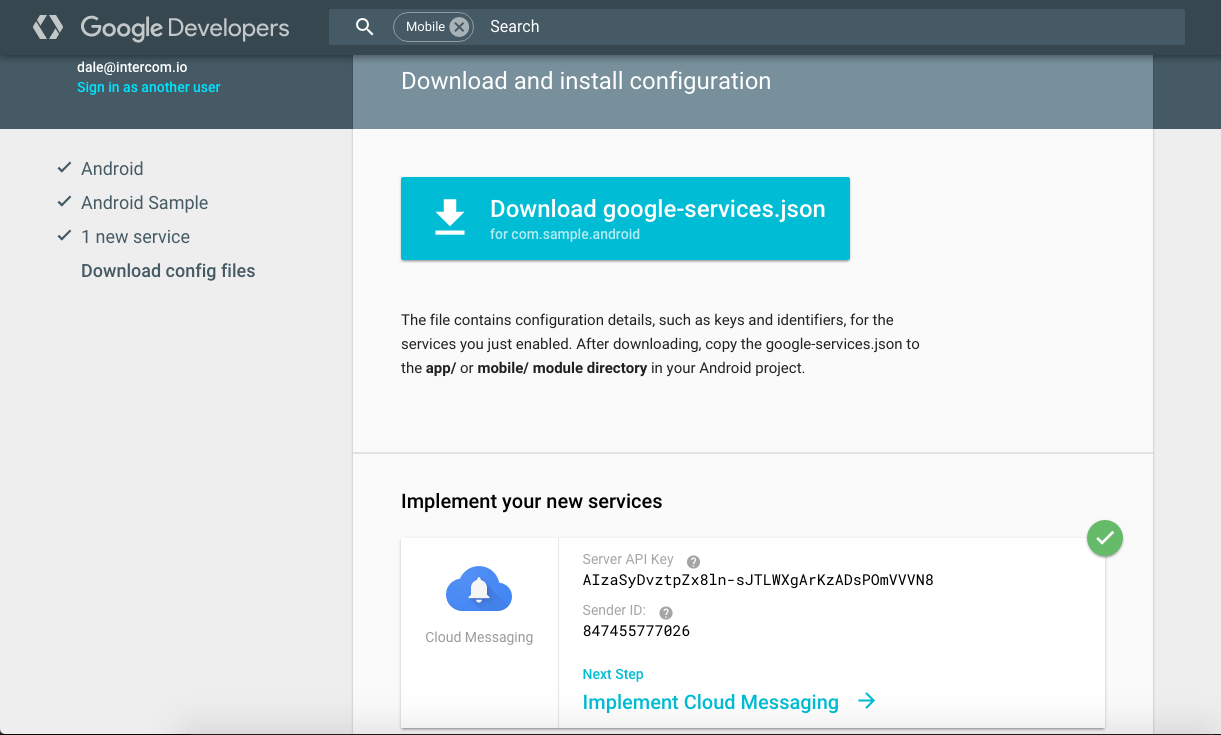Click the Google Developers logo icon

(48, 27)
